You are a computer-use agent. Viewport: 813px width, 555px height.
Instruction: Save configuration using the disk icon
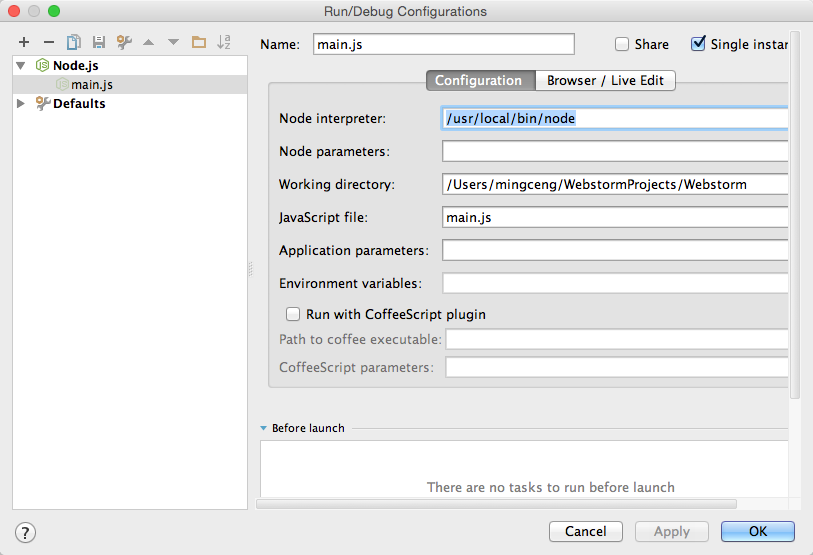99,42
